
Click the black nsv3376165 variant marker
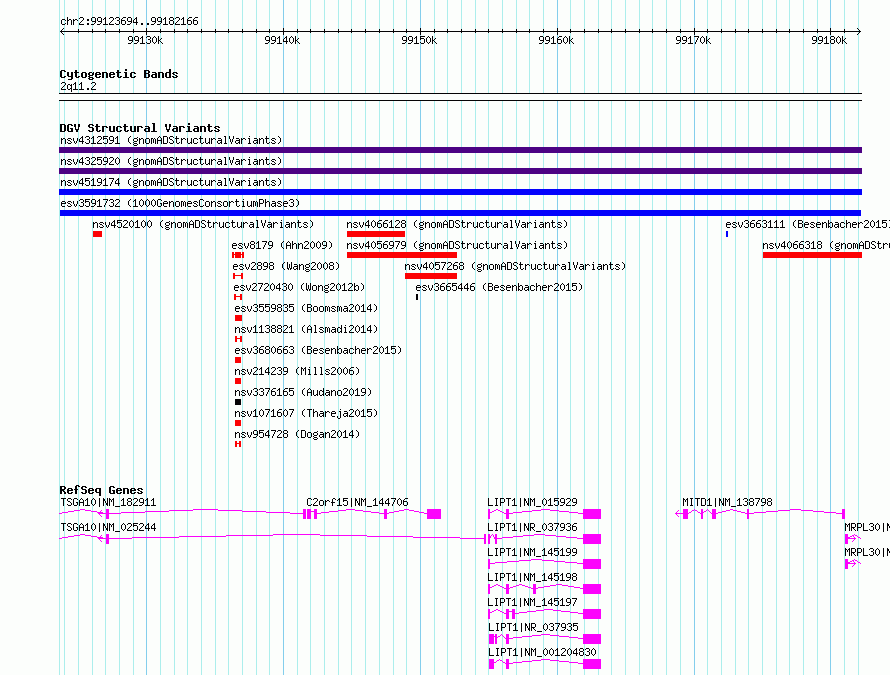[x=238, y=402]
